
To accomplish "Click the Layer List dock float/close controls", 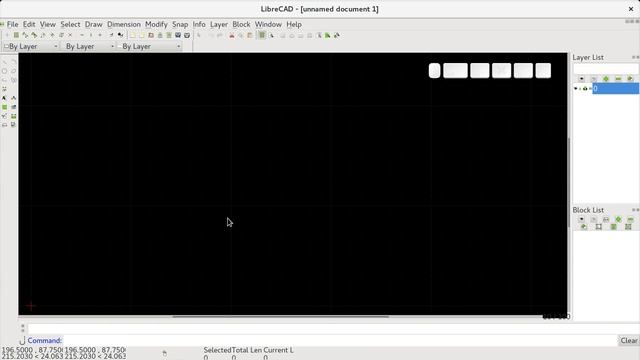I will click(x=635, y=57).
